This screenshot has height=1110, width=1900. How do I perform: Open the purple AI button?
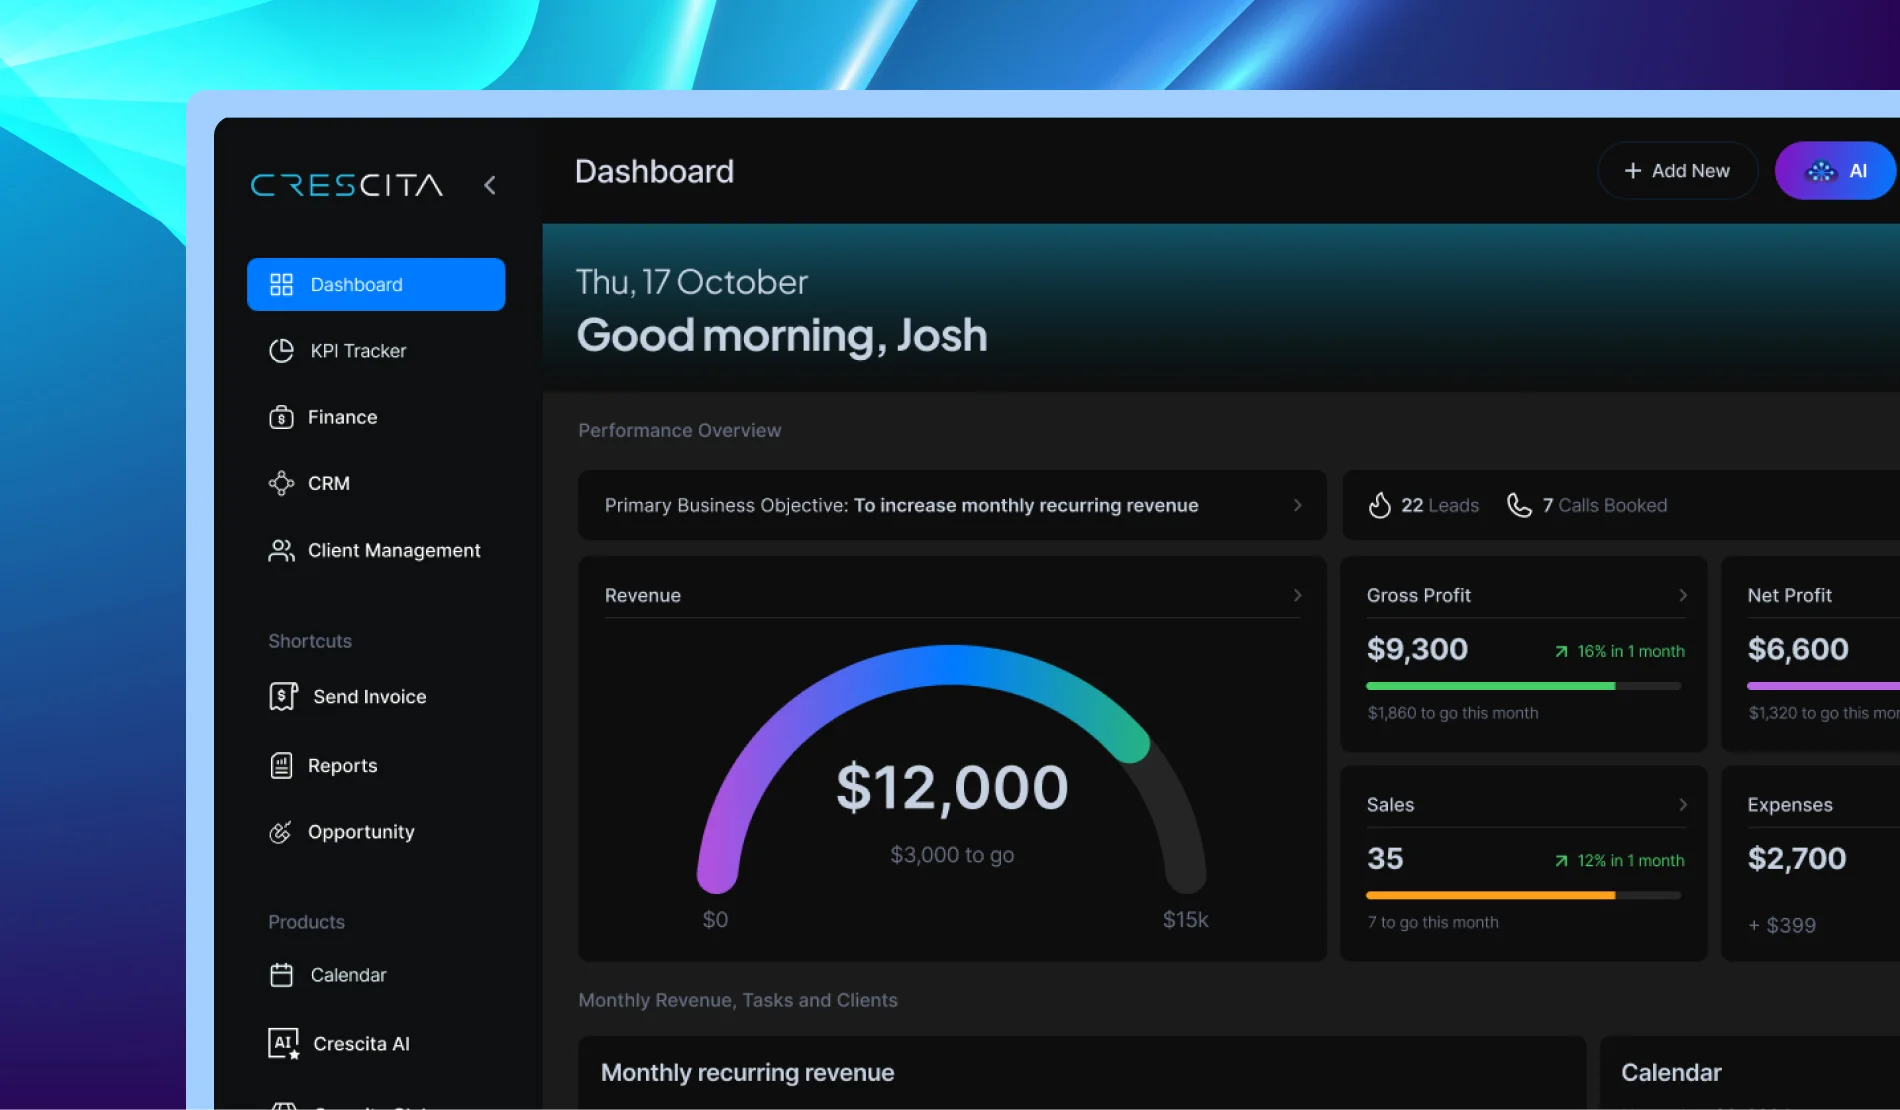click(x=1834, y=171)
